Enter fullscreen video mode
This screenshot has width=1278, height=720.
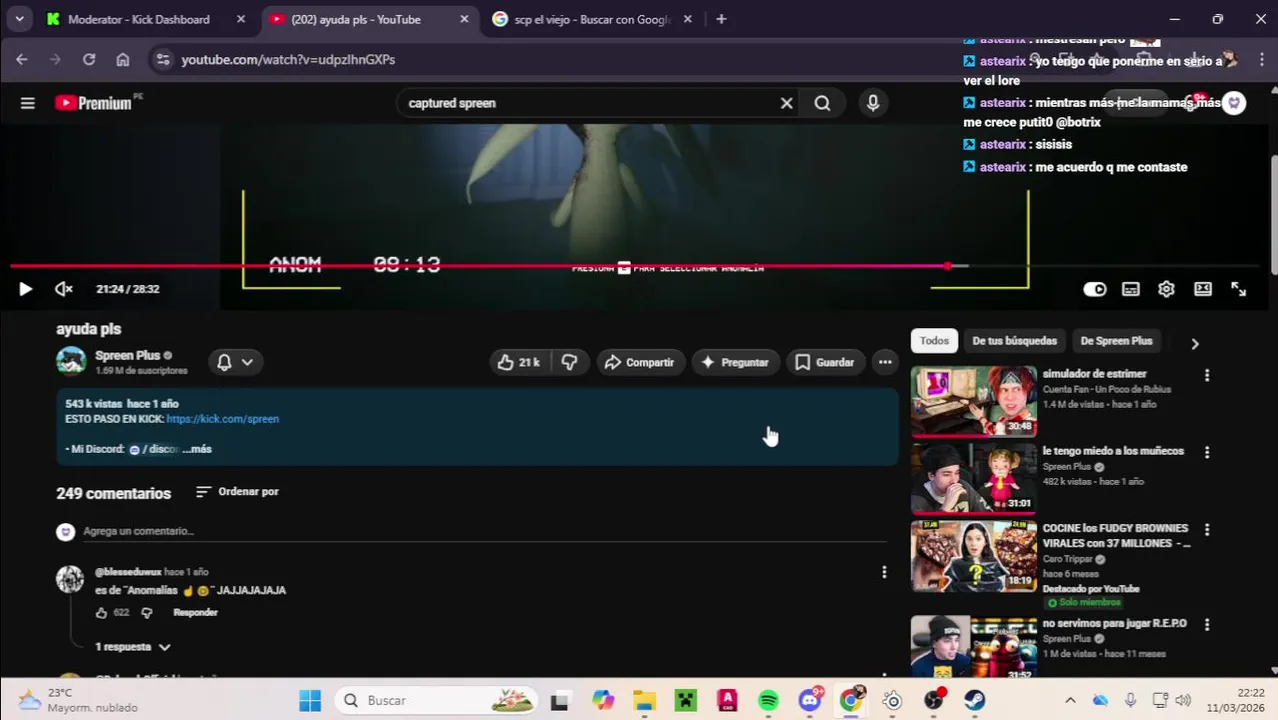[x=1238, y=289]
